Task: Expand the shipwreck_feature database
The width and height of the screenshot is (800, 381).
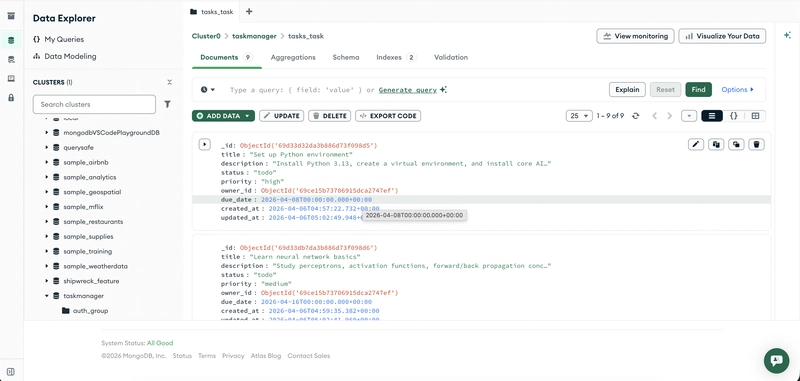Action: pyautogui.click(x=47, y=281)
